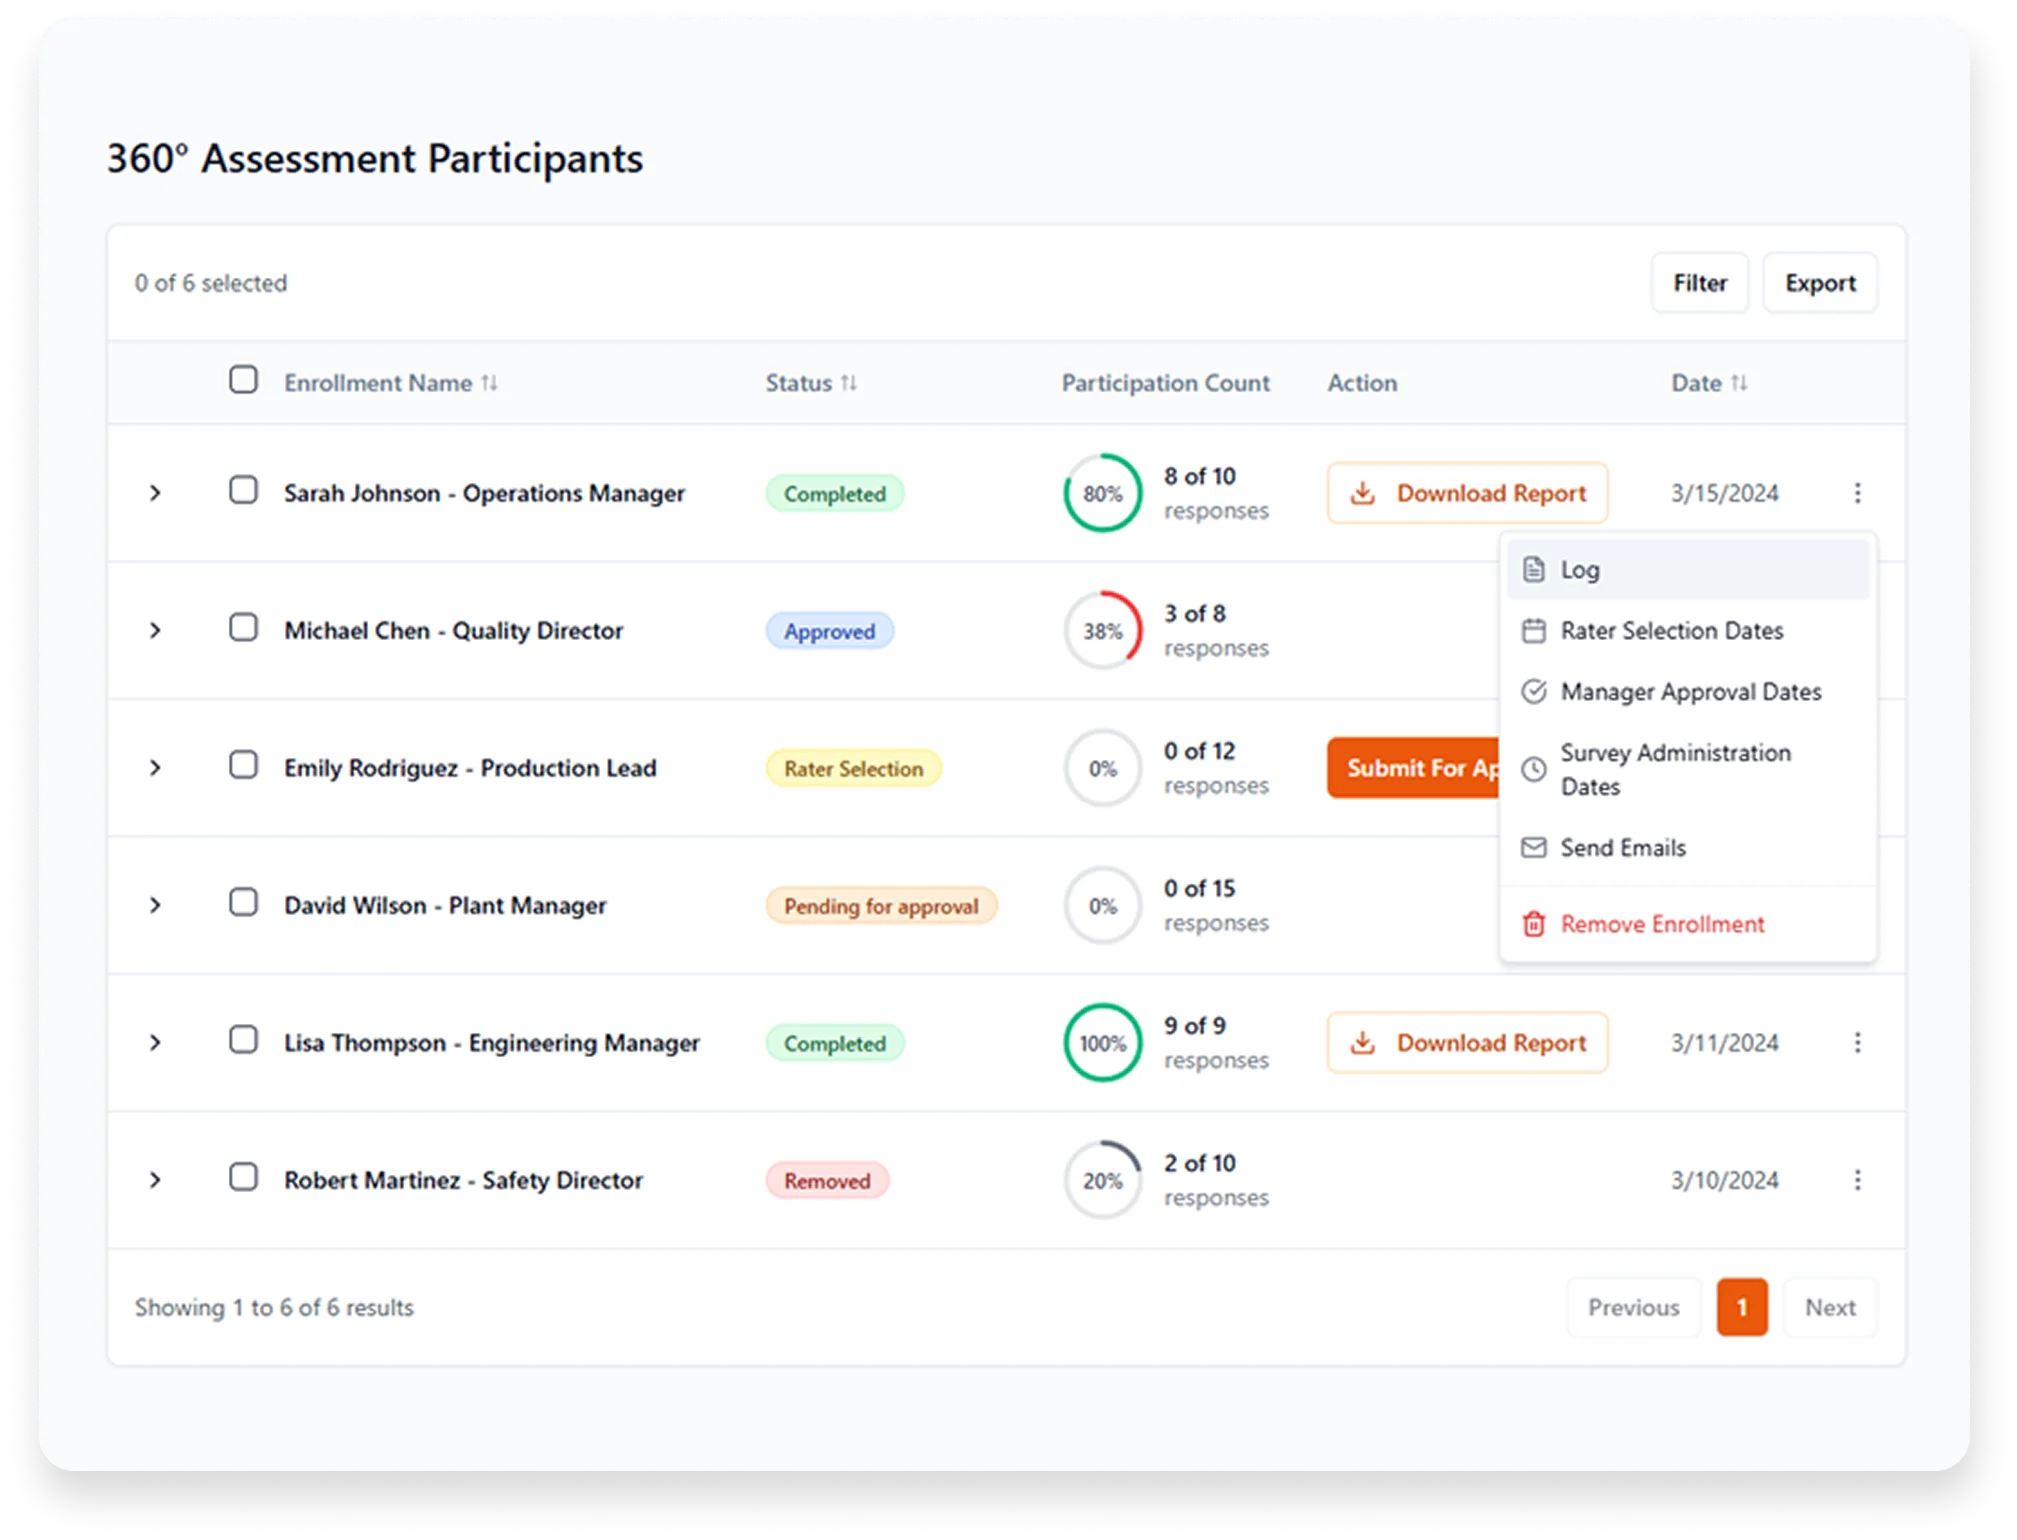Viewport: 2017px width, 1540px height.
Task: Open kebab menu for Robert Martinez row
Action: tap(1857, 1180)
